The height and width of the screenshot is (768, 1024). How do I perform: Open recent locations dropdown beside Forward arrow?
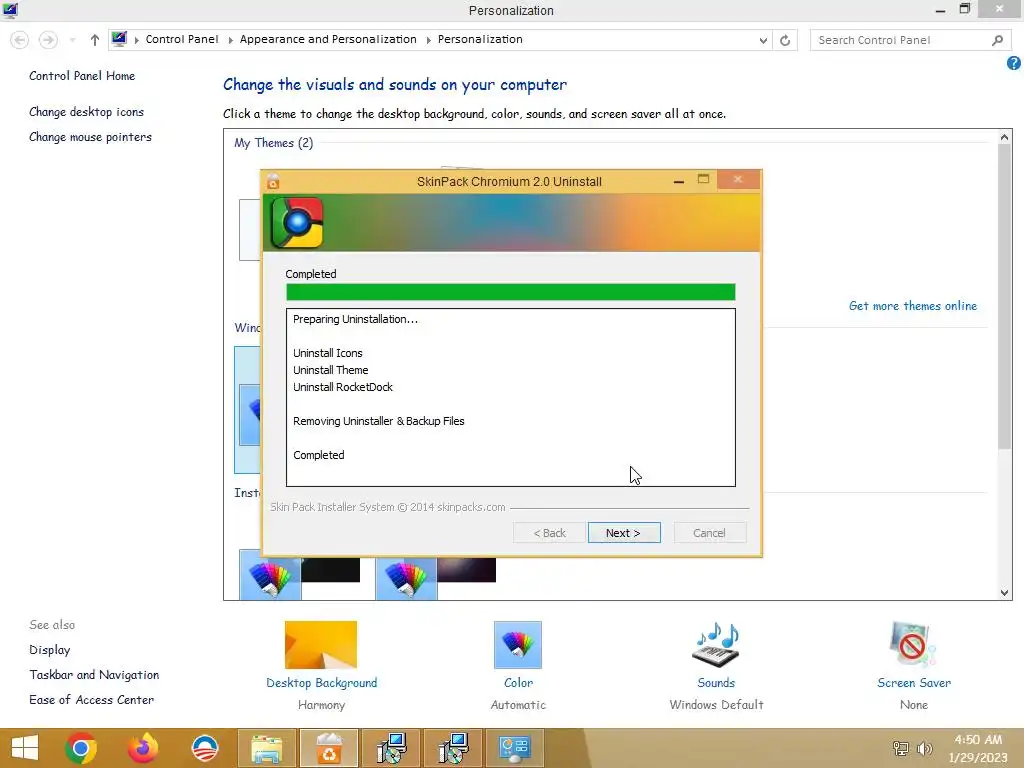(72, 40)
